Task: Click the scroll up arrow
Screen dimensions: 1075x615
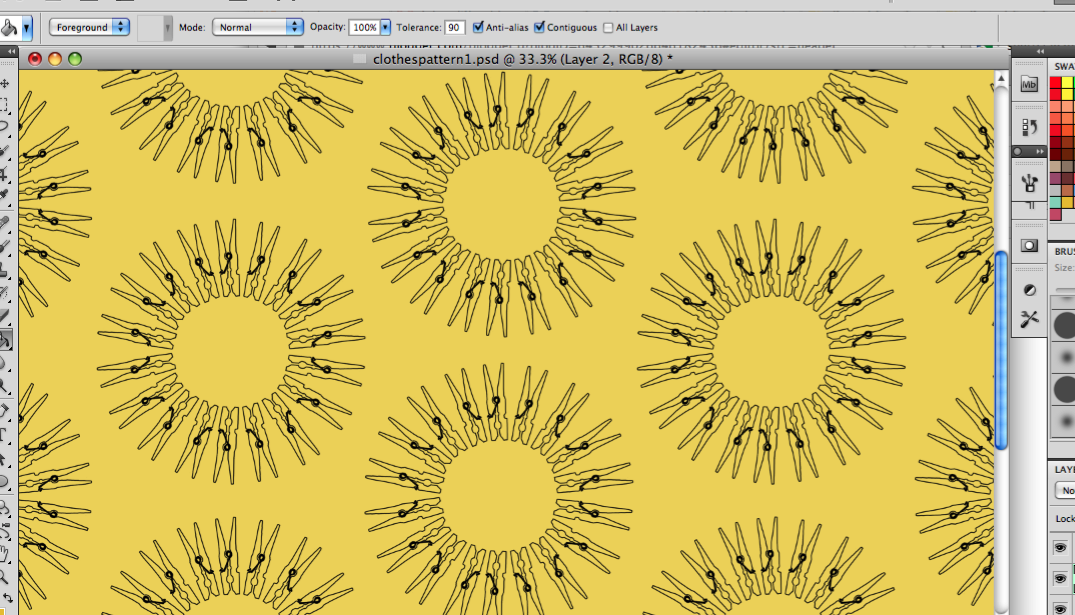Action: coord(1001,79)
